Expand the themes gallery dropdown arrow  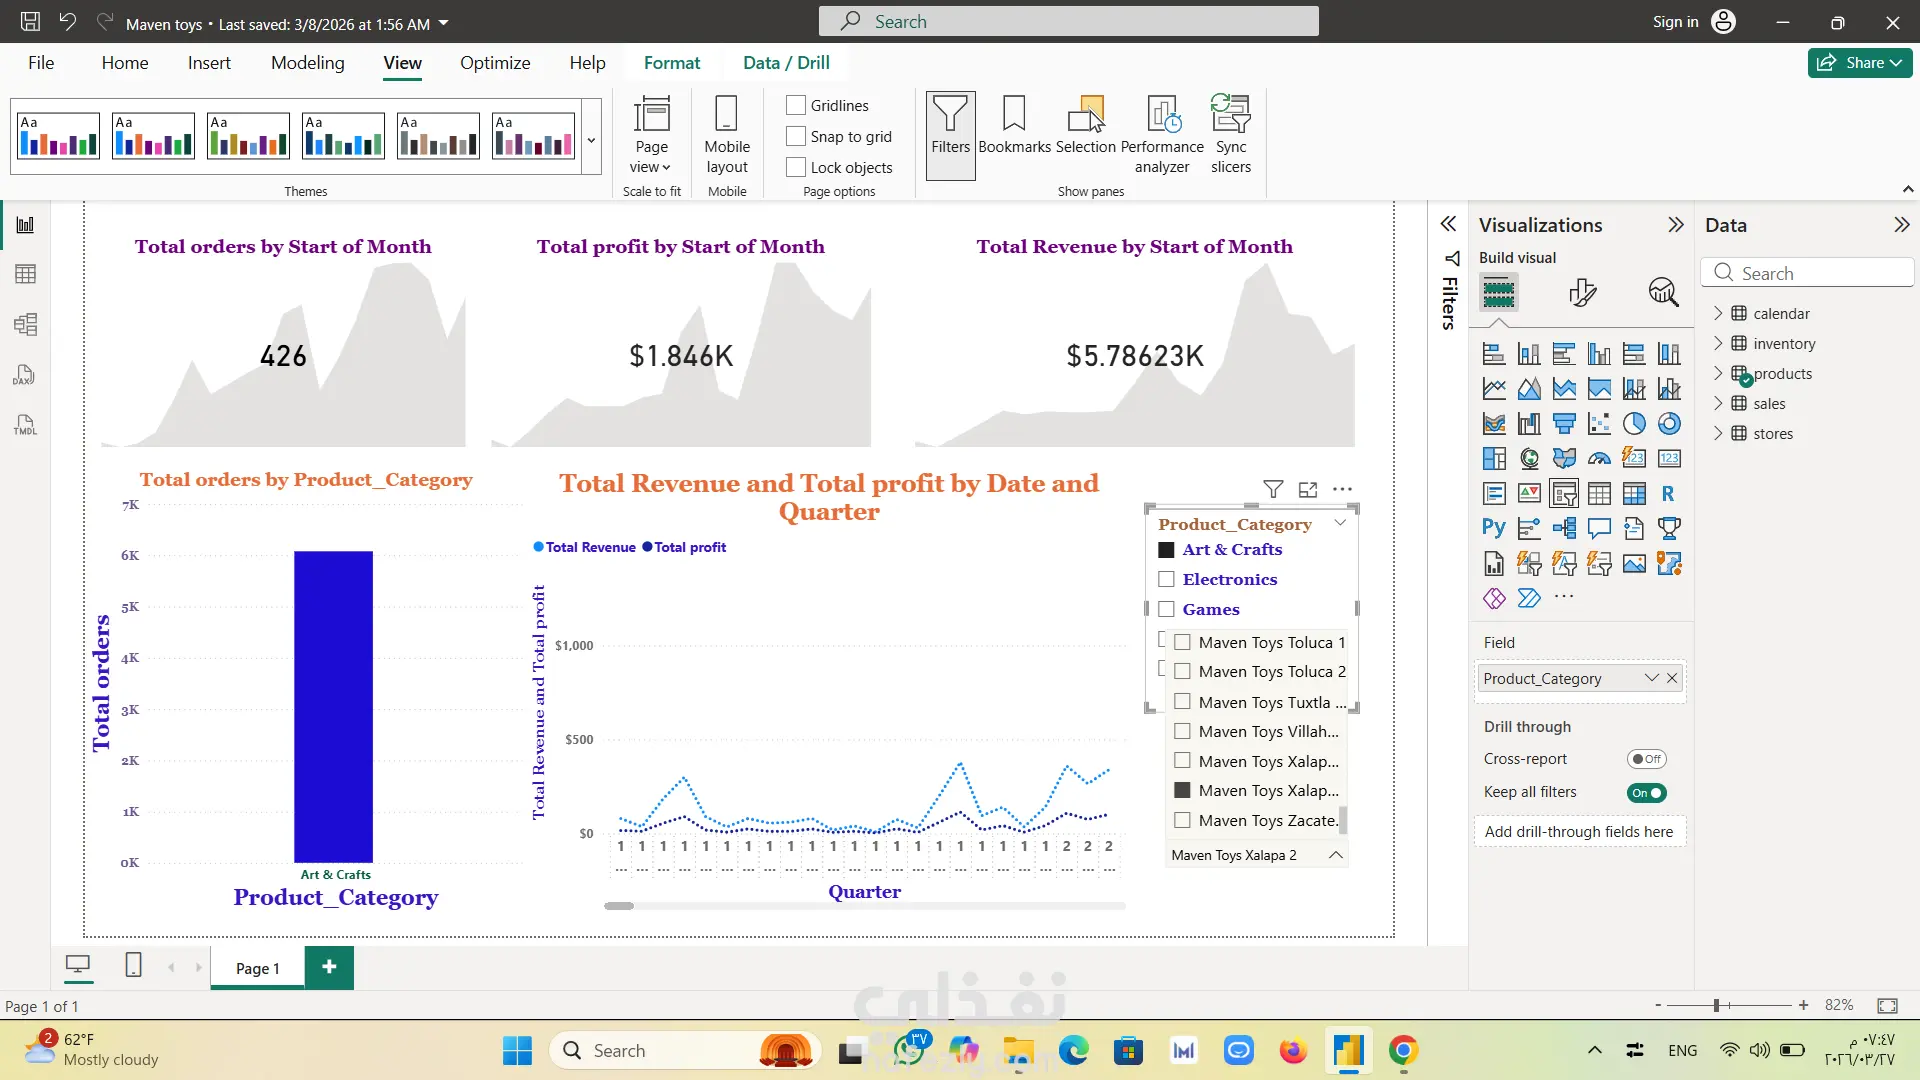point(591,140)
